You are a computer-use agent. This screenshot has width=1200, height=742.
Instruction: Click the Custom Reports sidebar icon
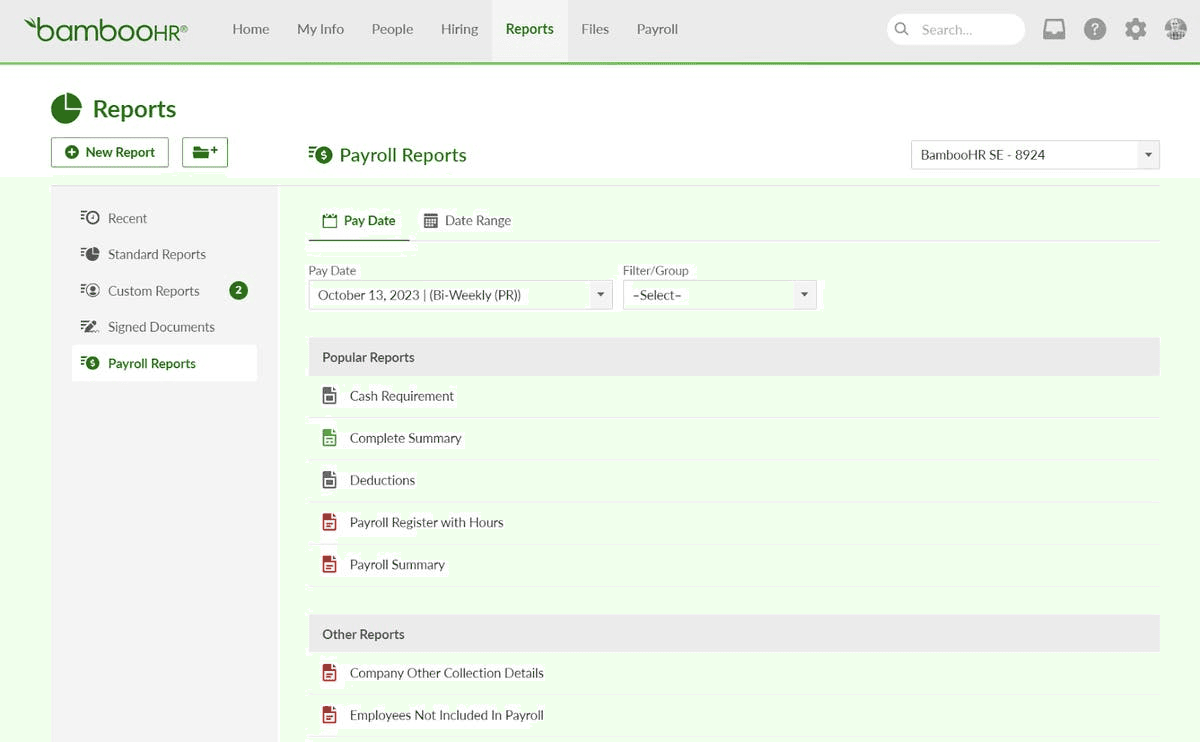(90, 291)
